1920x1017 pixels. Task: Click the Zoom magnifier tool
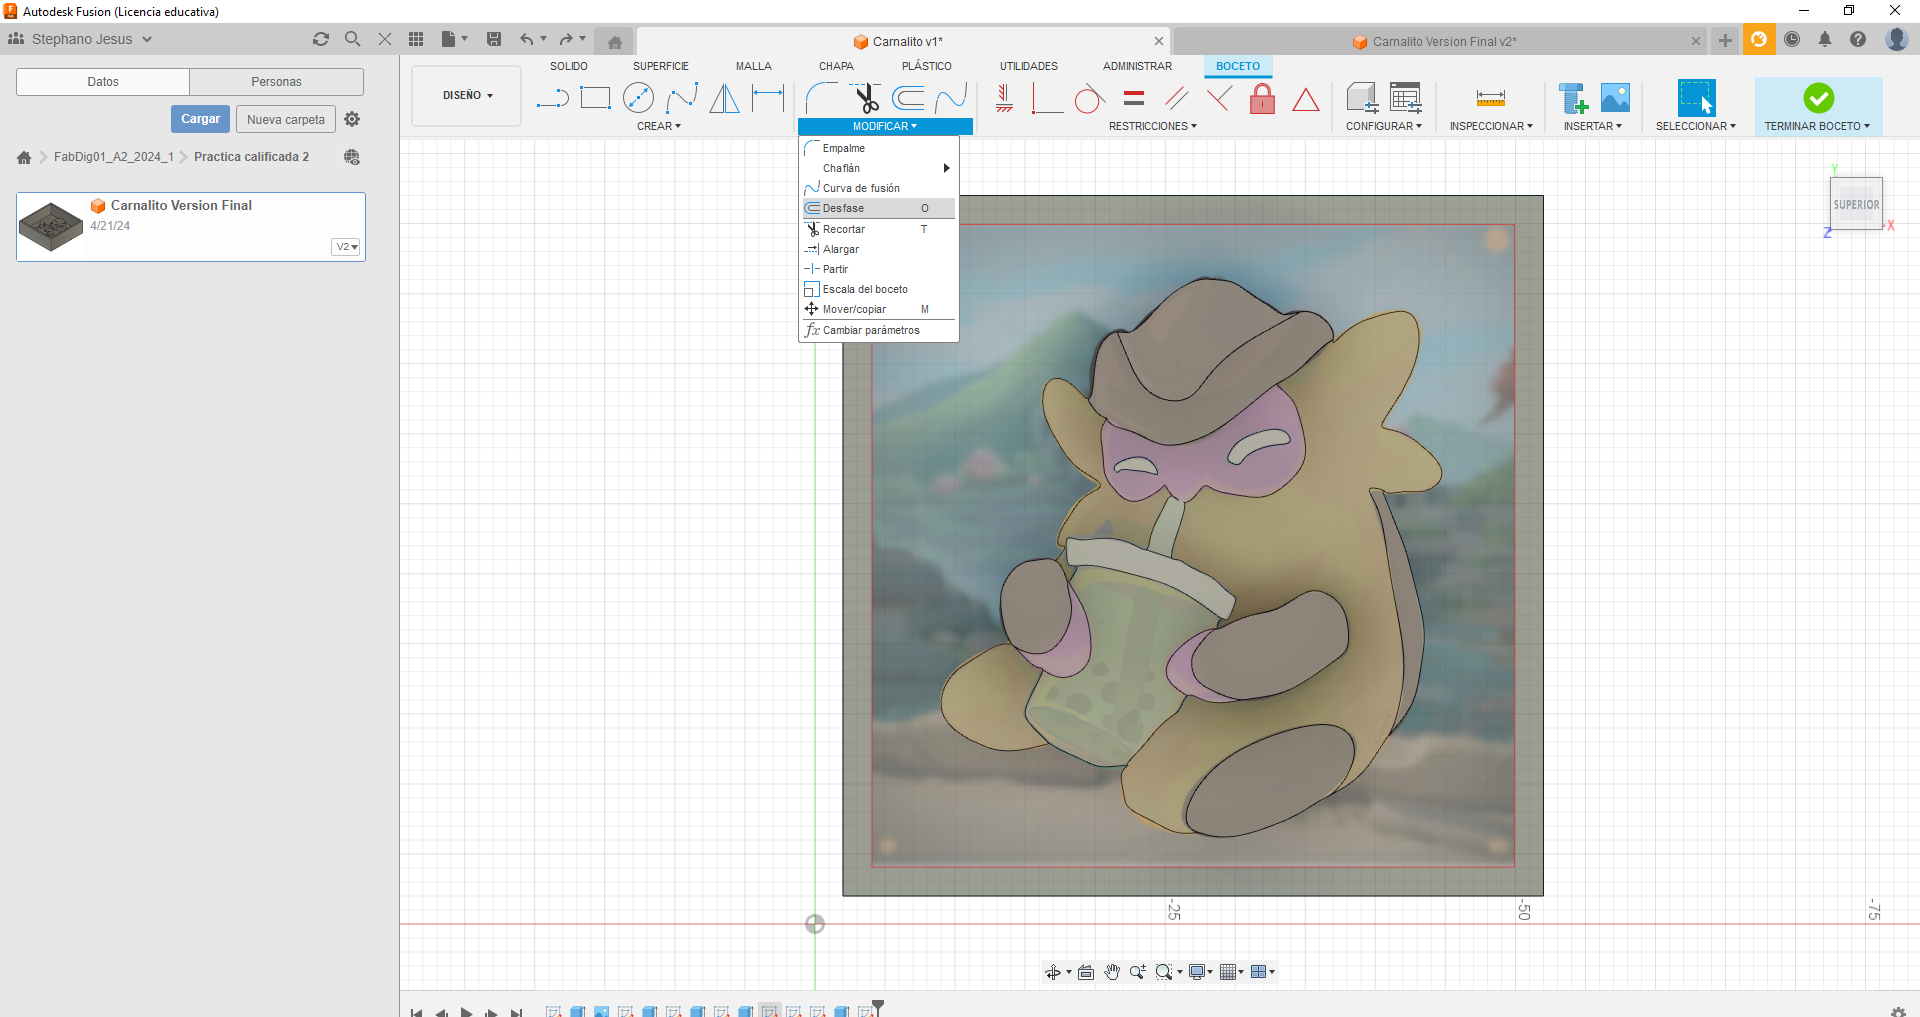(1137, 972)
